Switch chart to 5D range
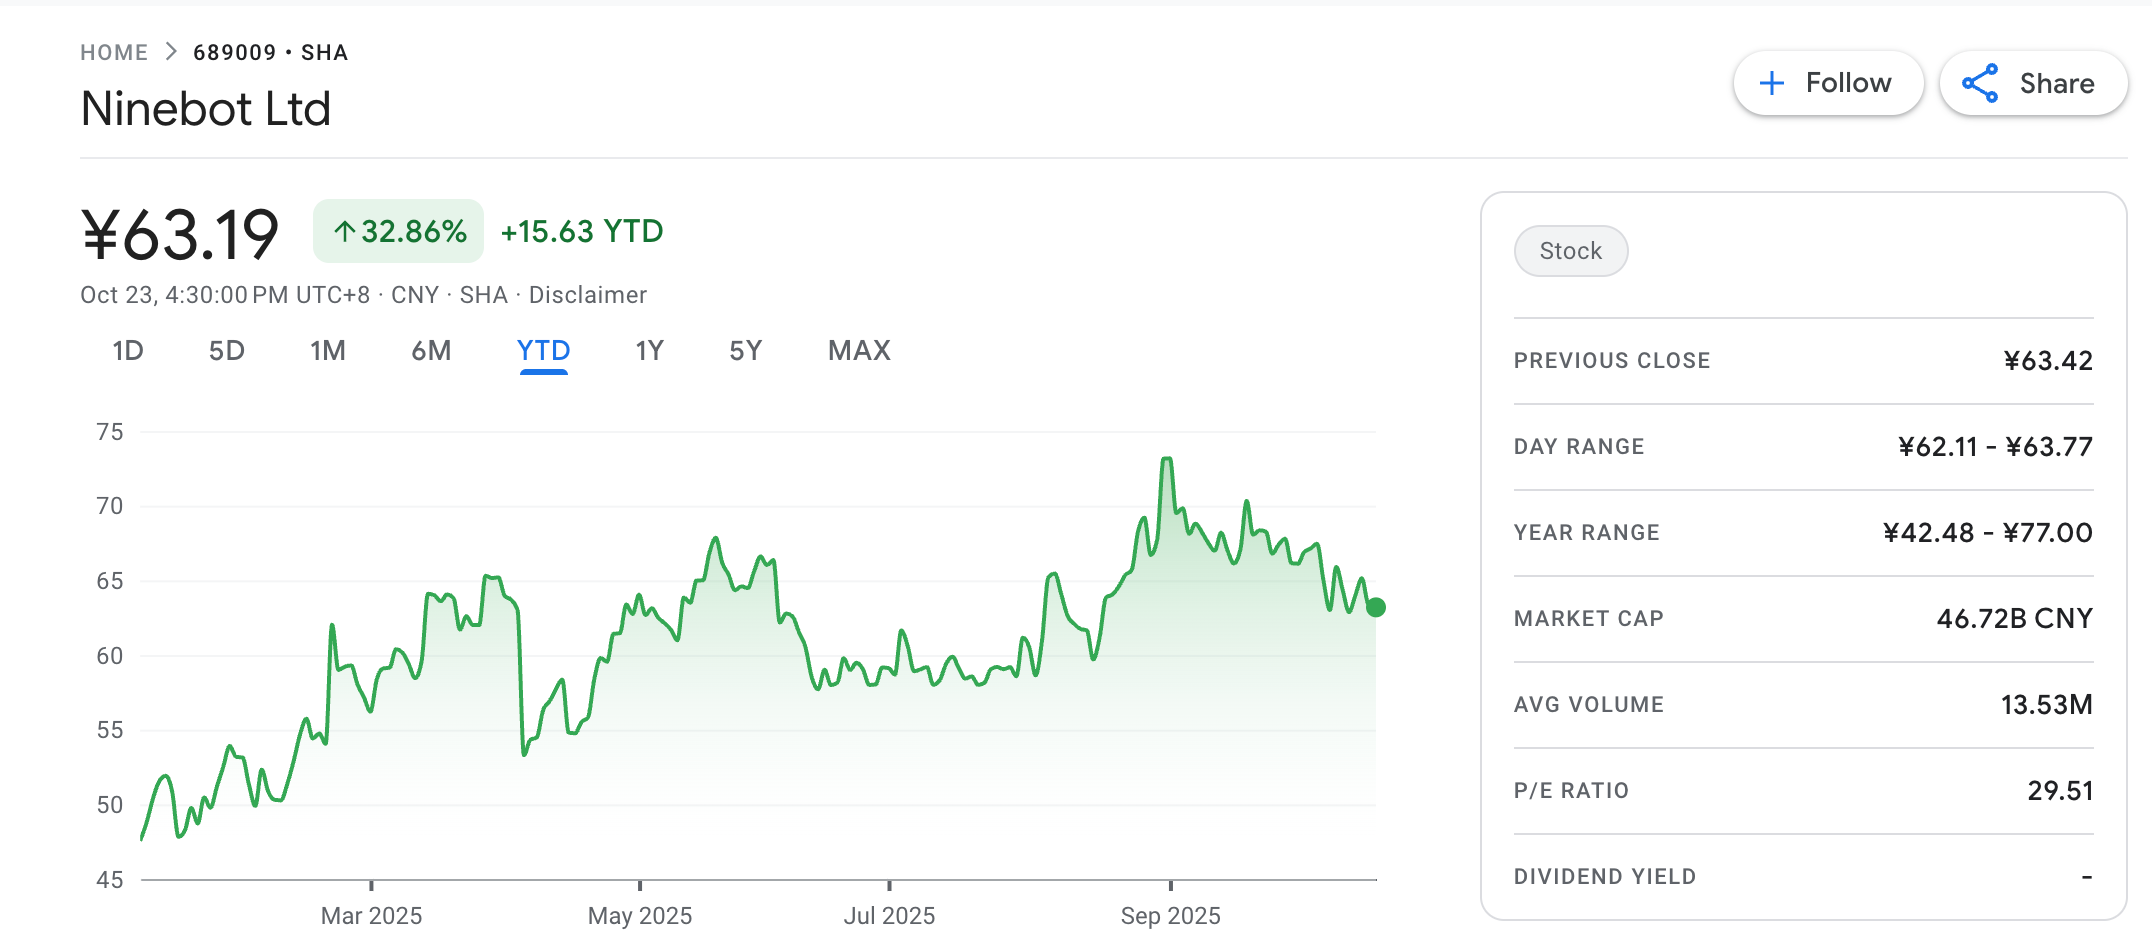2152x948 pixels. click(227, 351)
